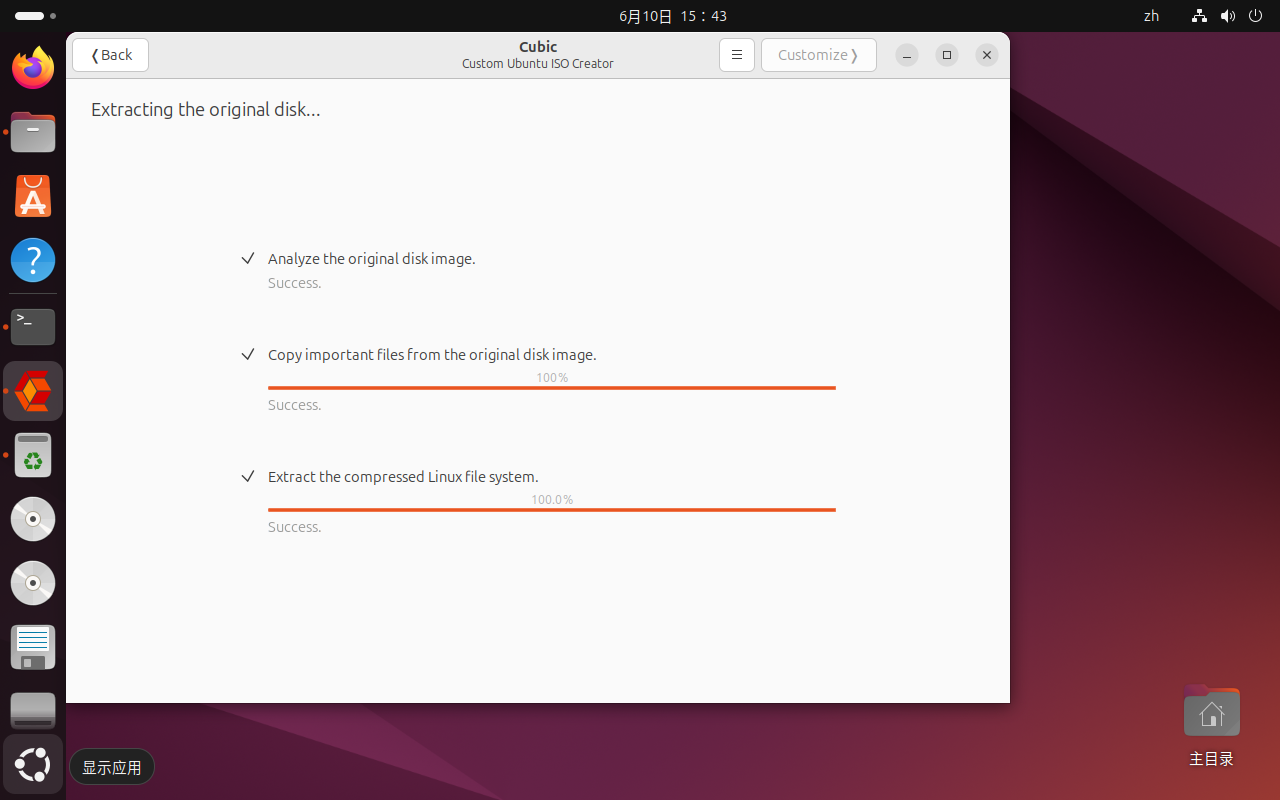Minimize the Cubic window
This screenshot has width=1280, height=800.
(906, 55)
